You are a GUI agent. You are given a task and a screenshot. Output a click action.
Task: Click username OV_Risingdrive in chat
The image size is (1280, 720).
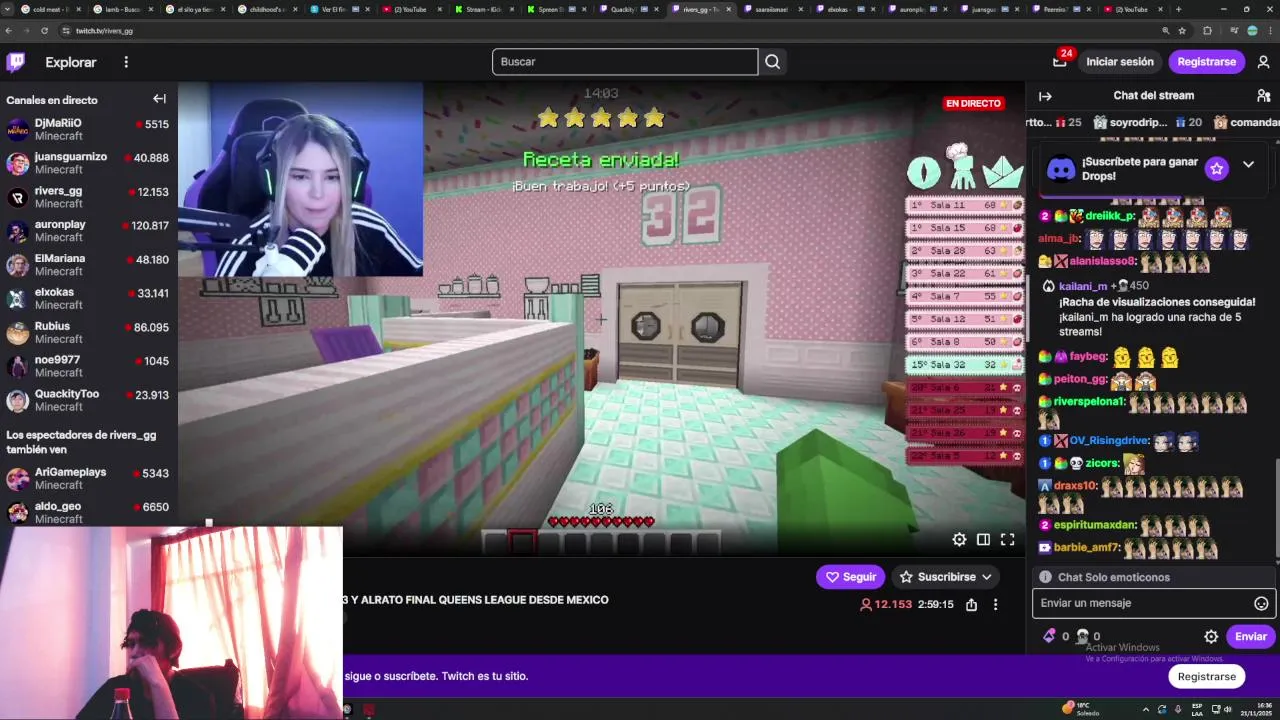[1109, 441]
